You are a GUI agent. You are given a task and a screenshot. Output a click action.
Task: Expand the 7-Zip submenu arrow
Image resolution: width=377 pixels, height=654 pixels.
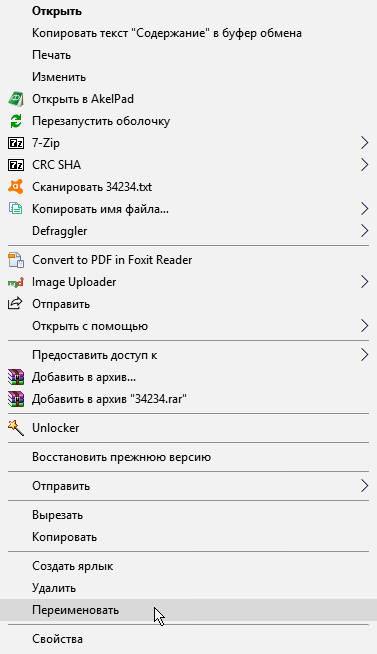(364, 143)
